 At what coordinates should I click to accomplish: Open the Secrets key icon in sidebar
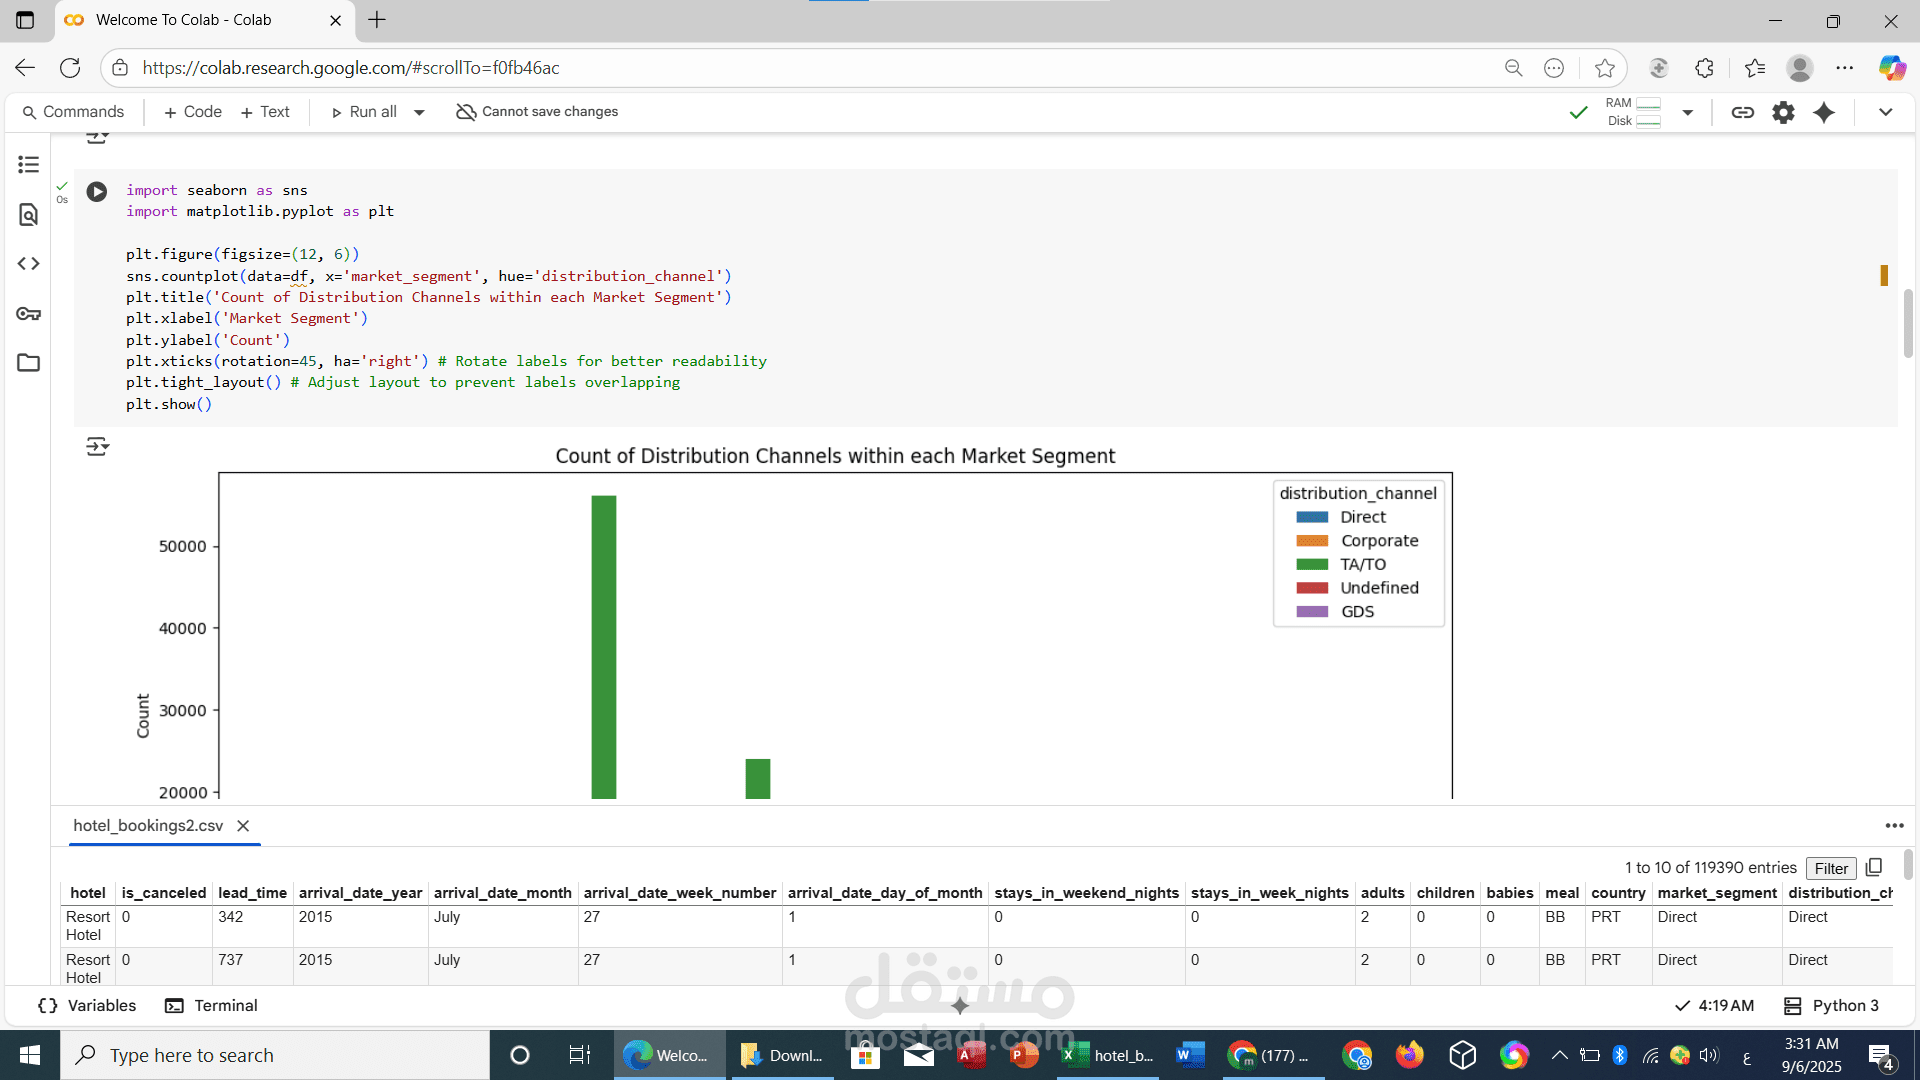coord(28,314)
